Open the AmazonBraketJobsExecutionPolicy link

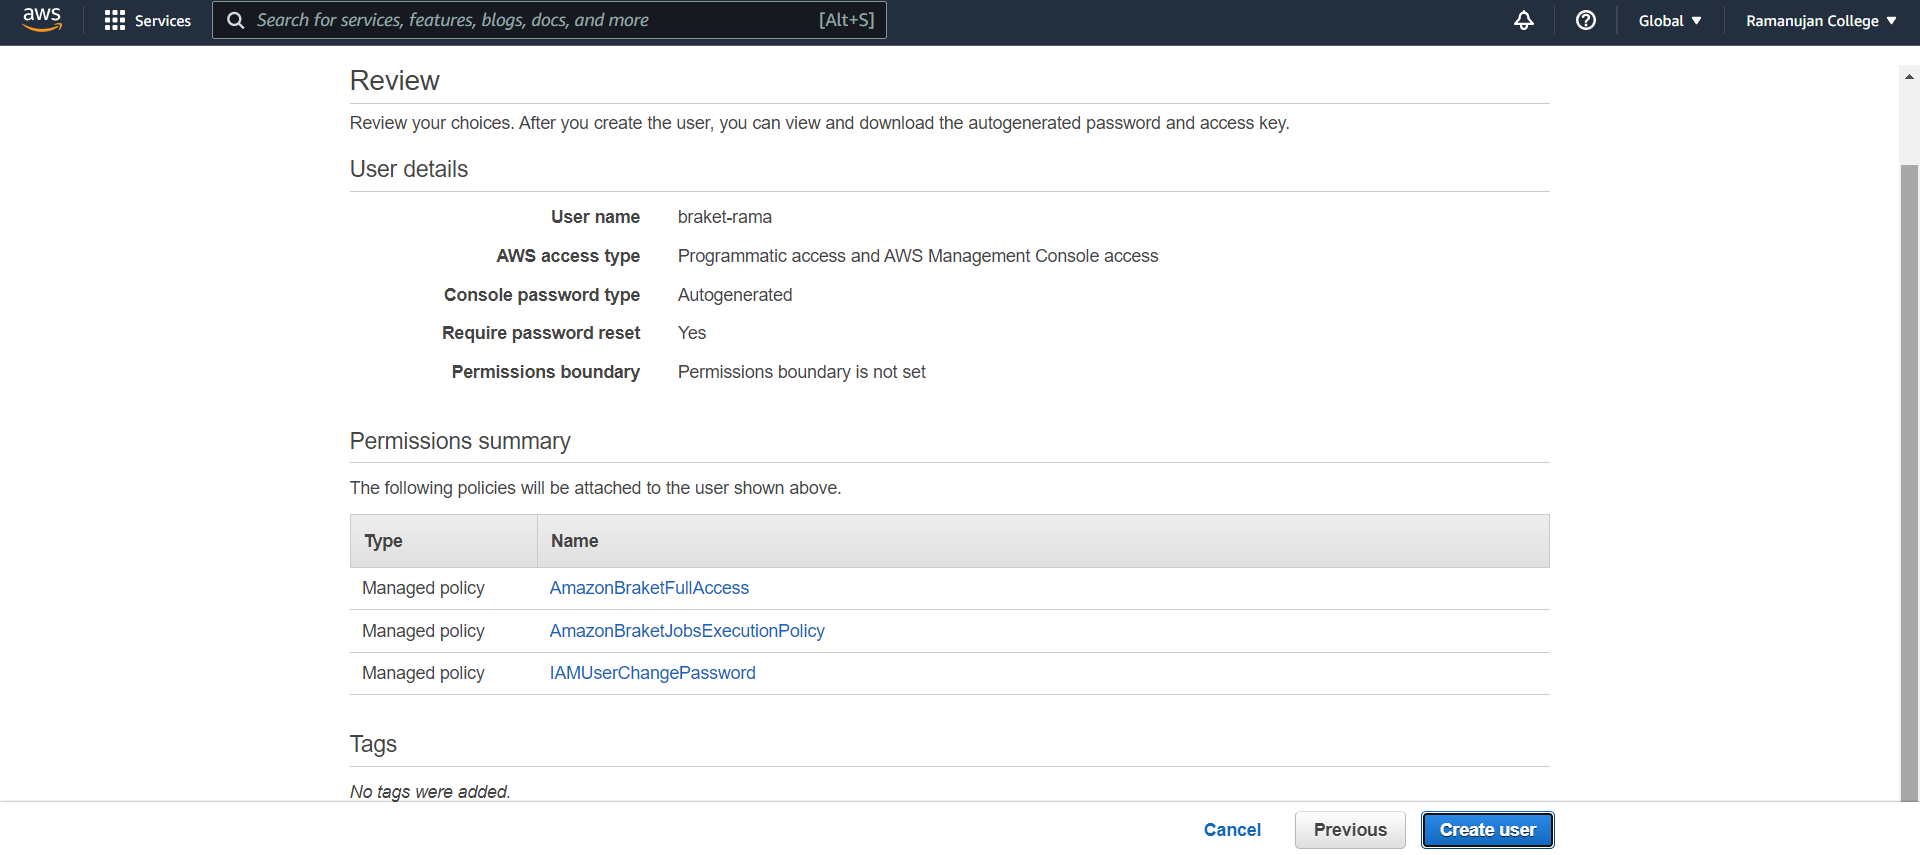coord(687,631)
